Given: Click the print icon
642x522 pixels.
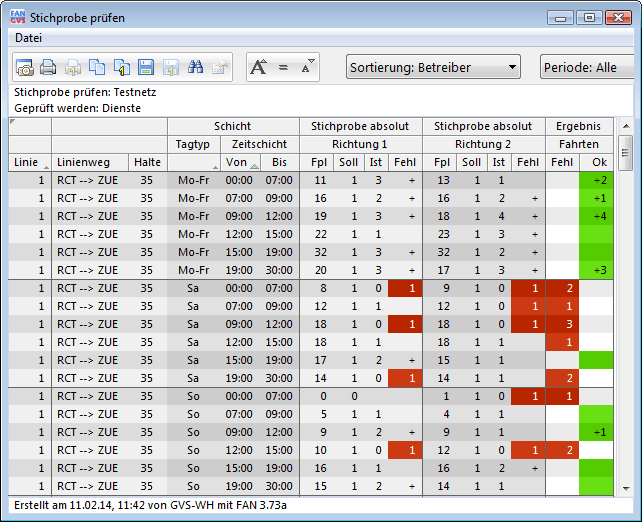Looking at the screenshot, I should coord(48,67).
